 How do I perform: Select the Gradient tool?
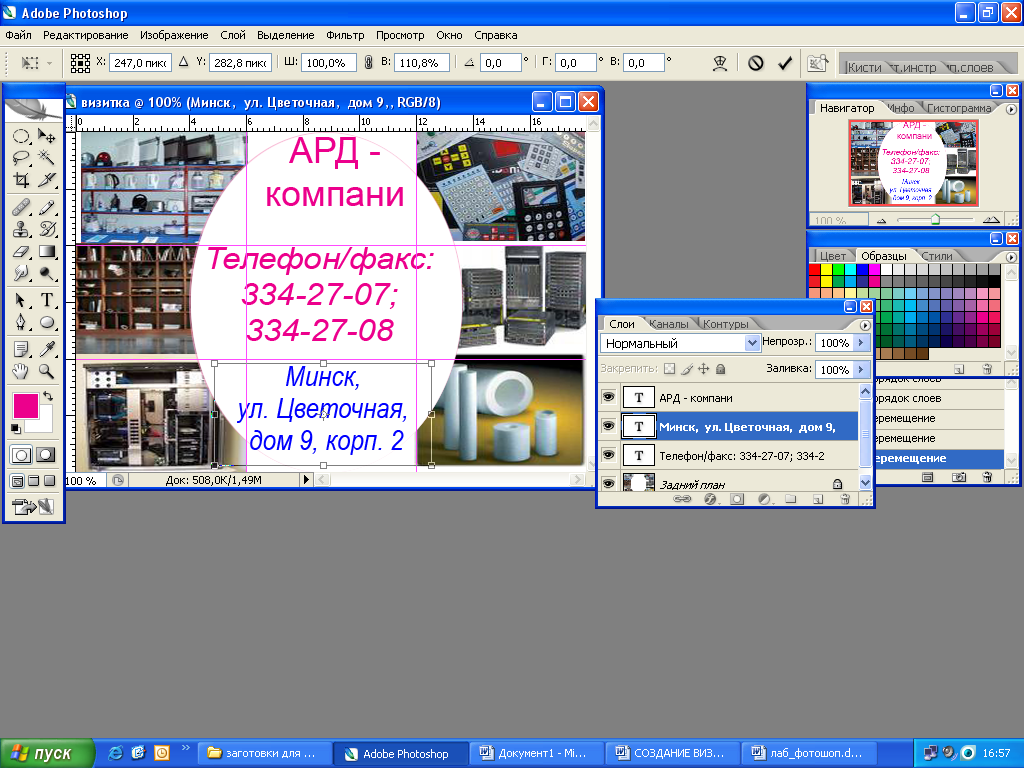46,251
